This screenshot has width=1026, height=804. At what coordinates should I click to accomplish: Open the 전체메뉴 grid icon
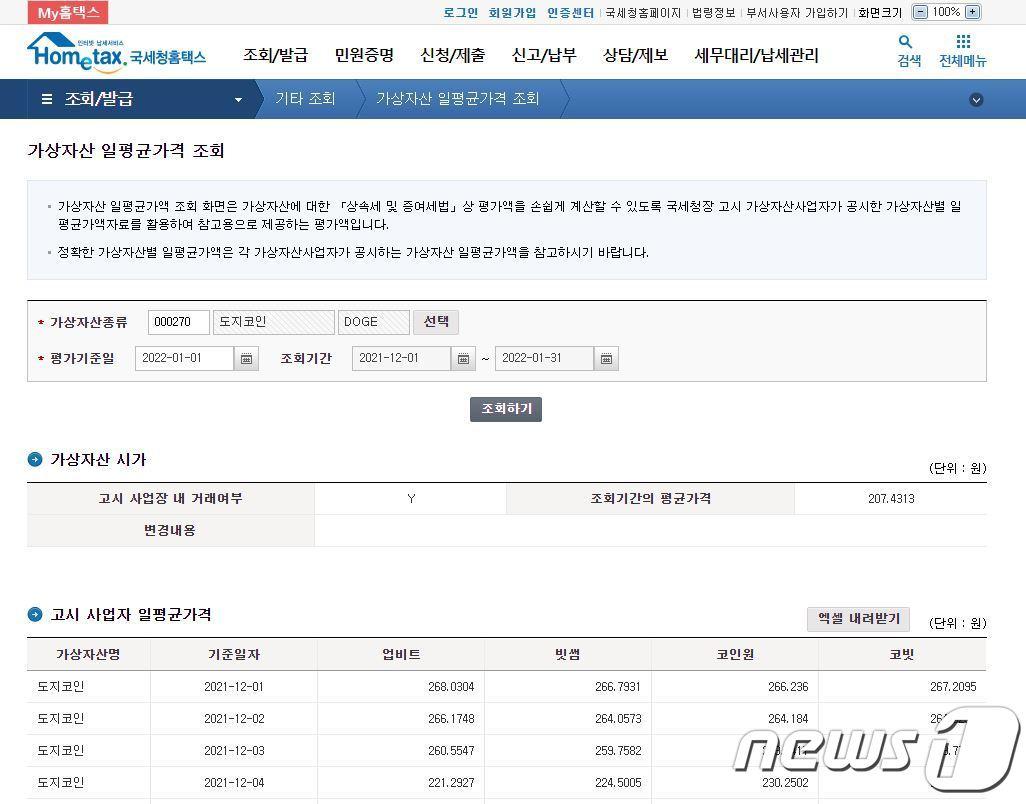coord(962,42)
